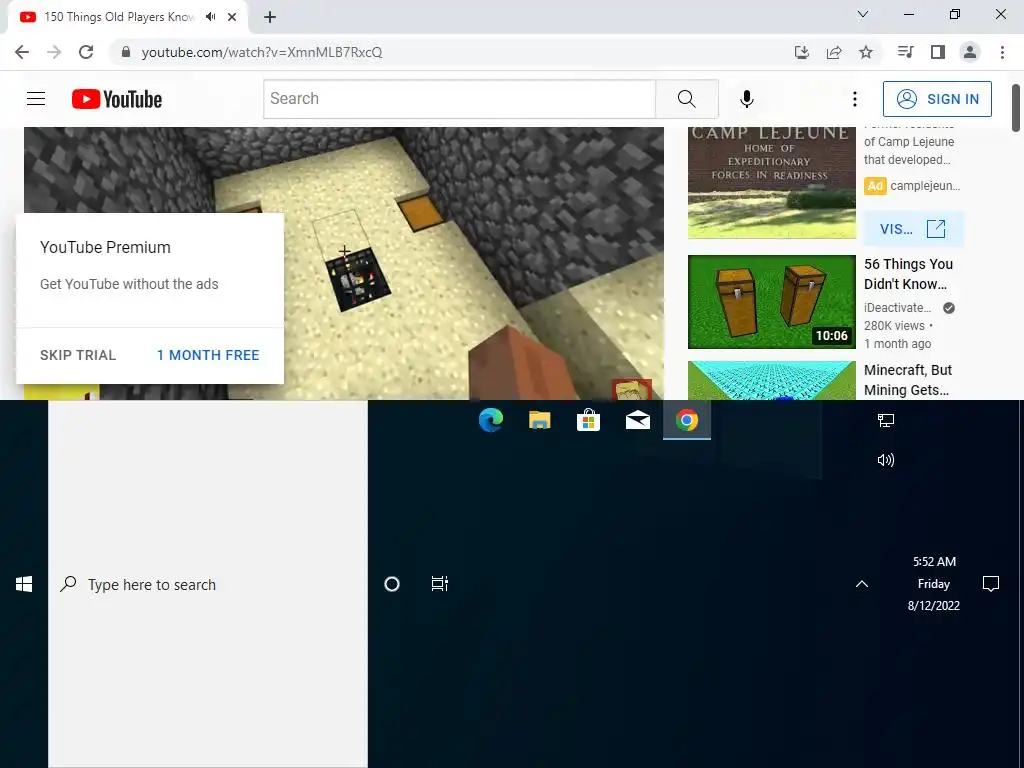Open Cortana circle icon

pyautogui.click(x=392, y=584)
